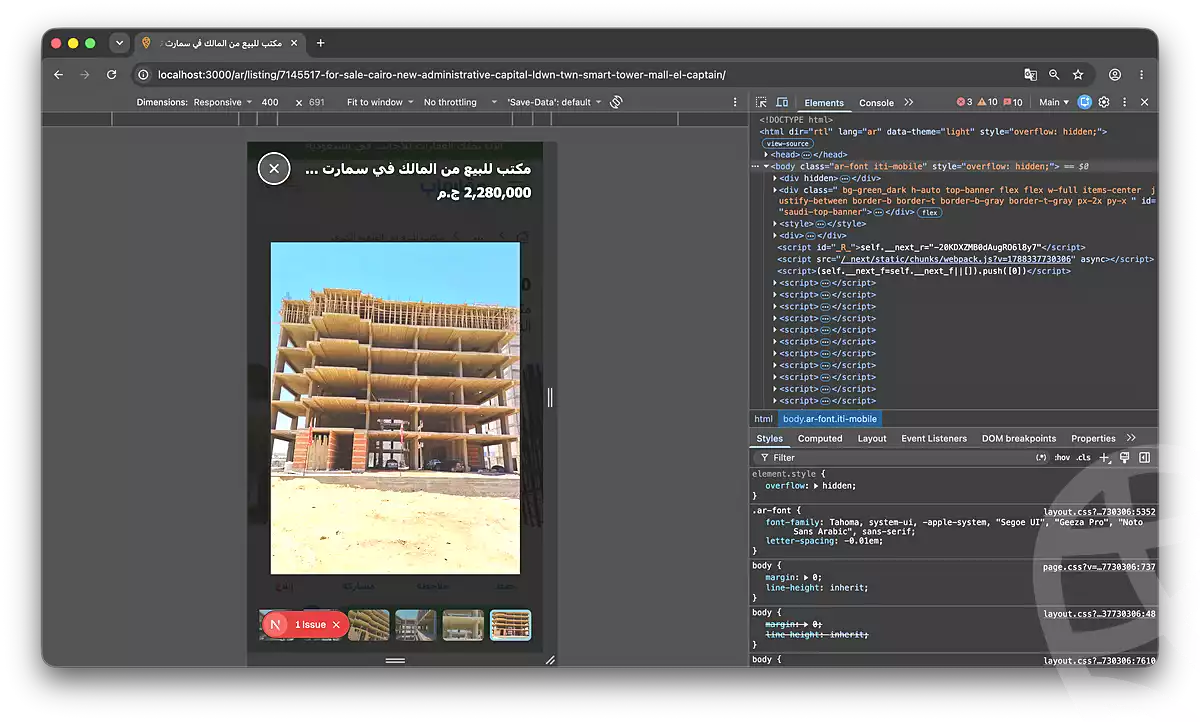Open the red N Next.js dev tools icon
The image size is (1200, 722).
[x=275, y=625]
